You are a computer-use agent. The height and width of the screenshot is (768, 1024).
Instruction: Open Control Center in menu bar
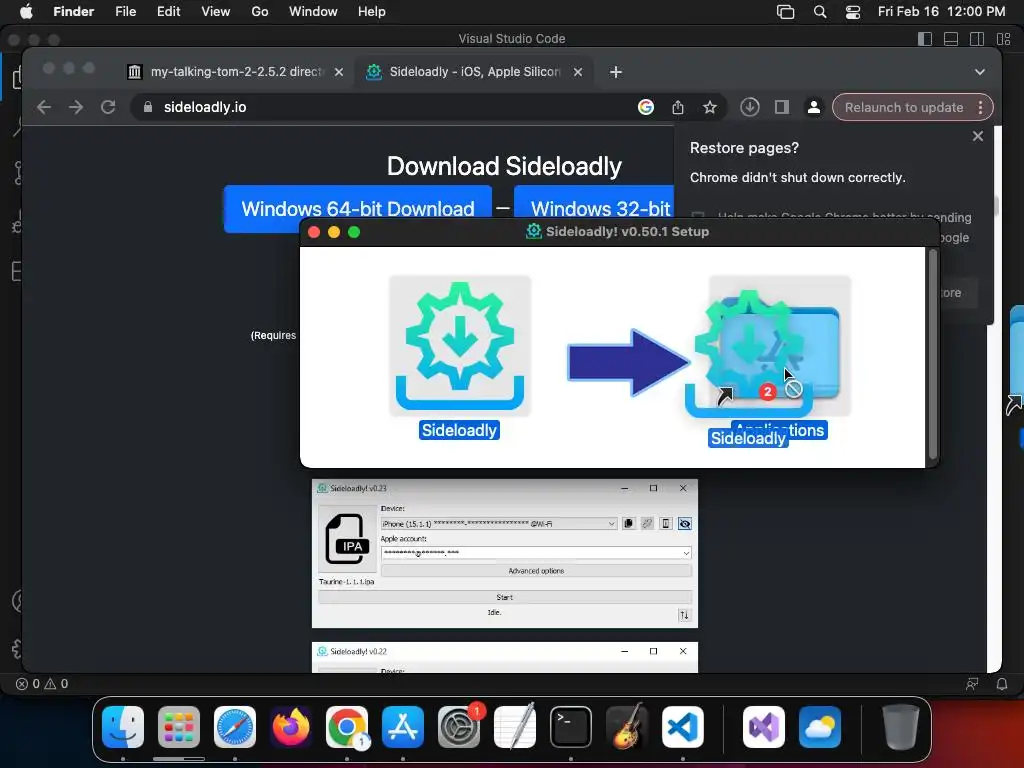(x=853, y=12)
